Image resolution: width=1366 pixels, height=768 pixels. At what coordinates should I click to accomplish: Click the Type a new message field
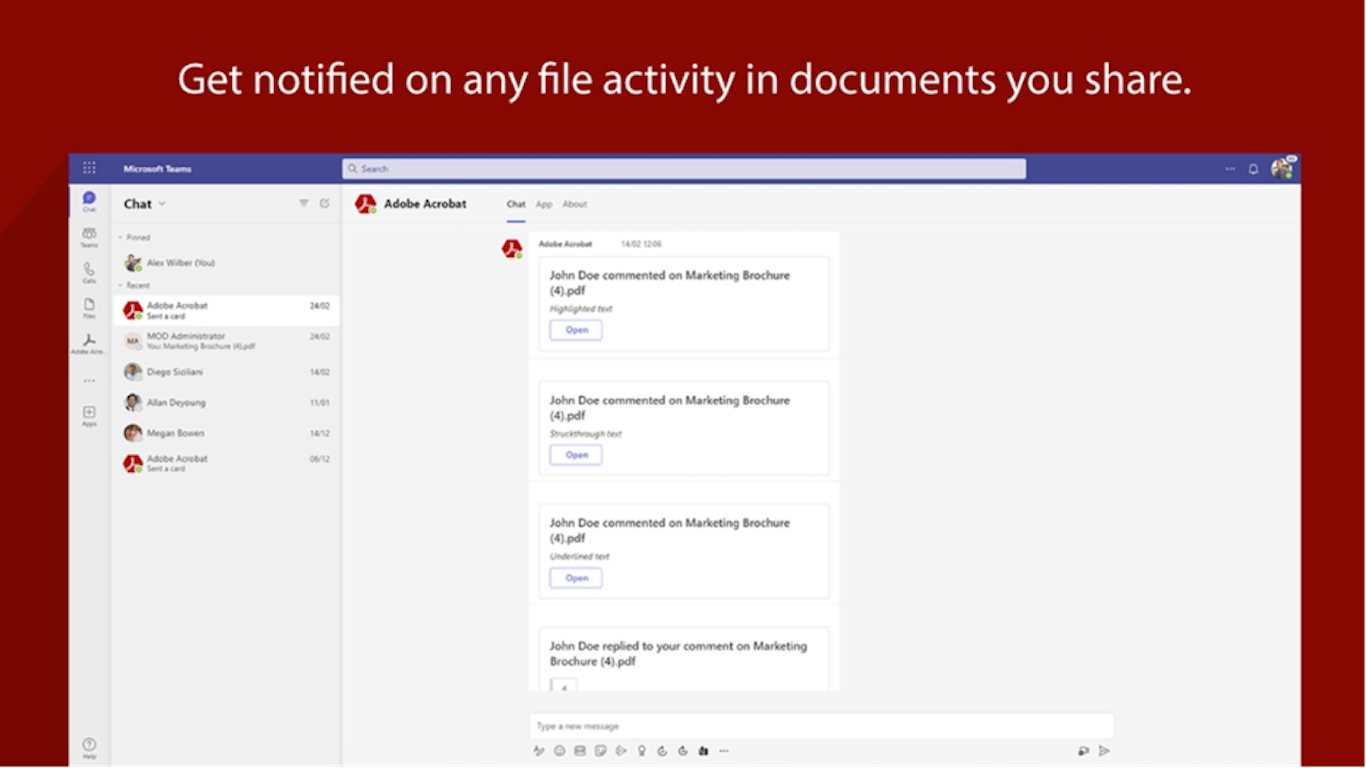coord(821,726)
